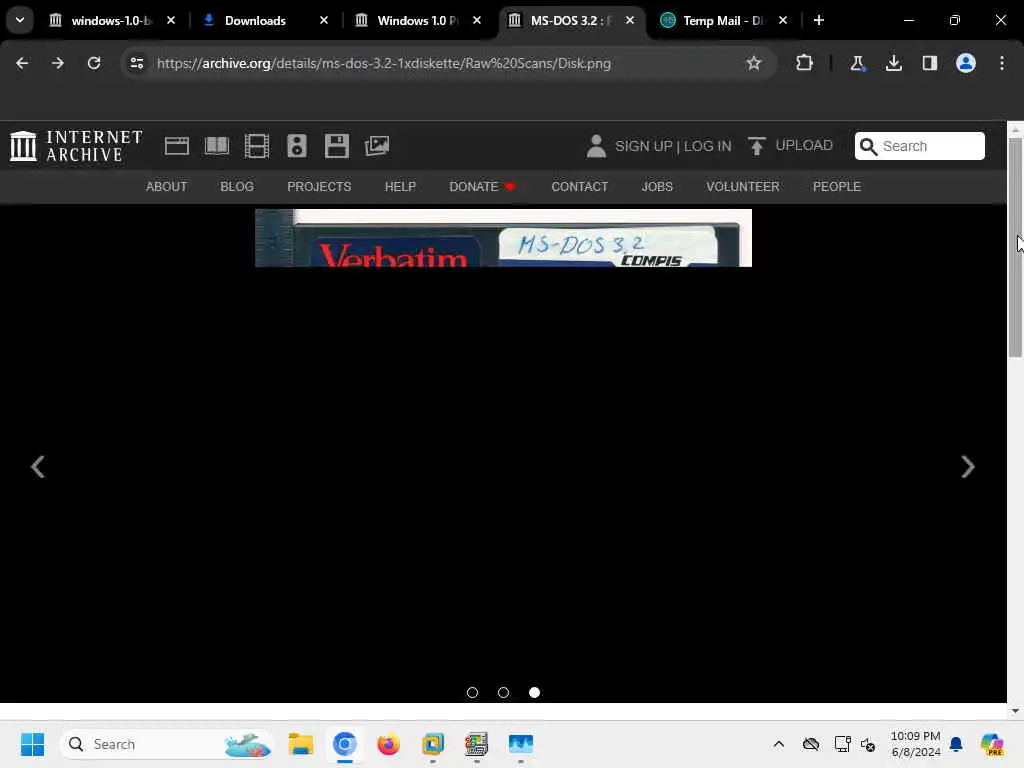
Task: Click the UPLOAD link
Action: 804,146
